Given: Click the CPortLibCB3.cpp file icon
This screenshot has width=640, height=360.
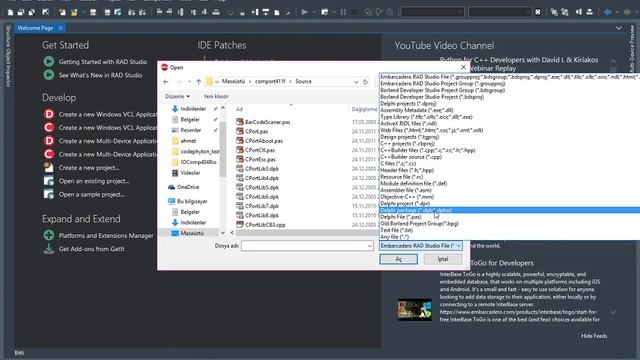Looking at the screenshot, I should [x=240, y=224].
